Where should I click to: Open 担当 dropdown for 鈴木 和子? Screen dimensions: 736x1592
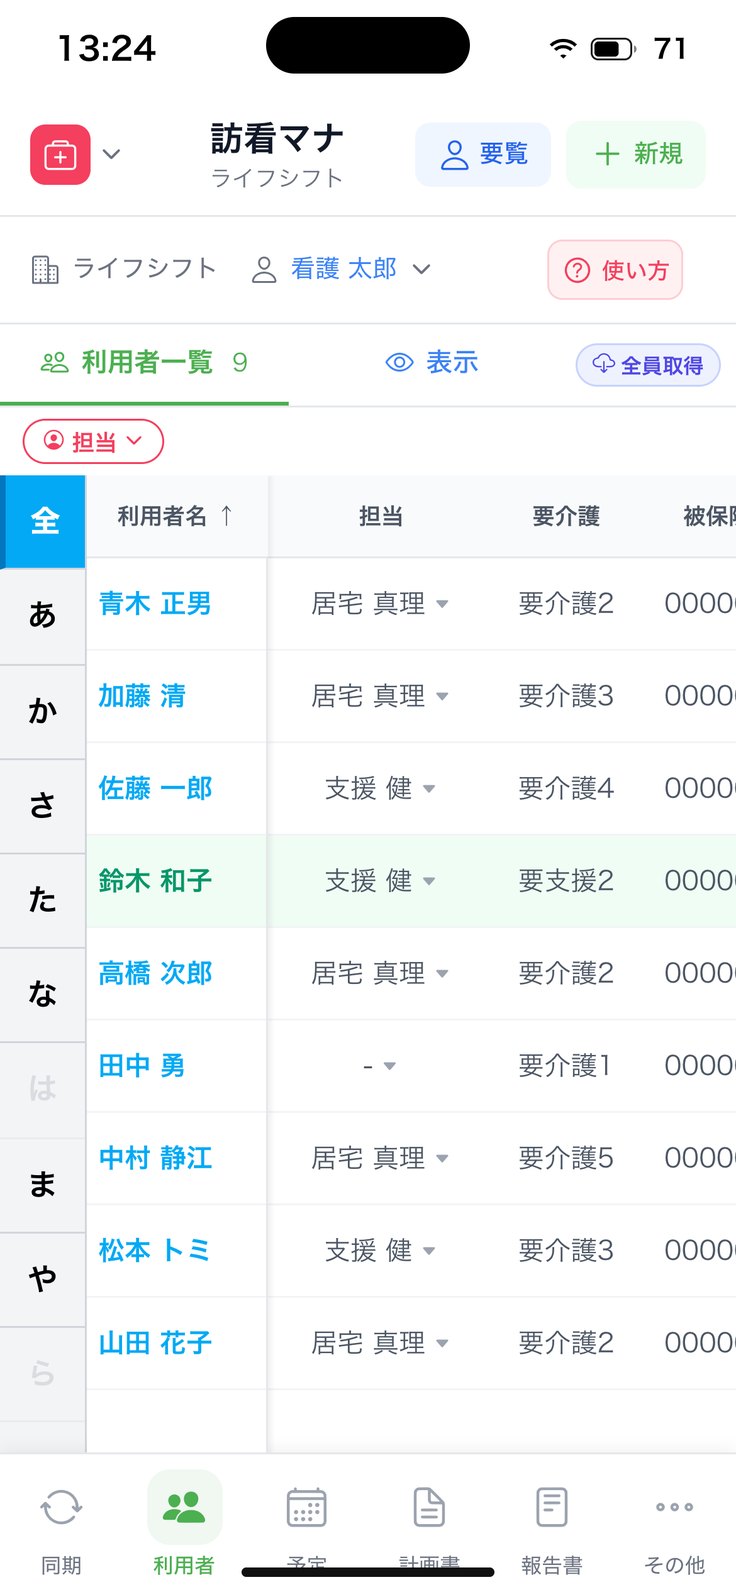click(x=380, y=881)
